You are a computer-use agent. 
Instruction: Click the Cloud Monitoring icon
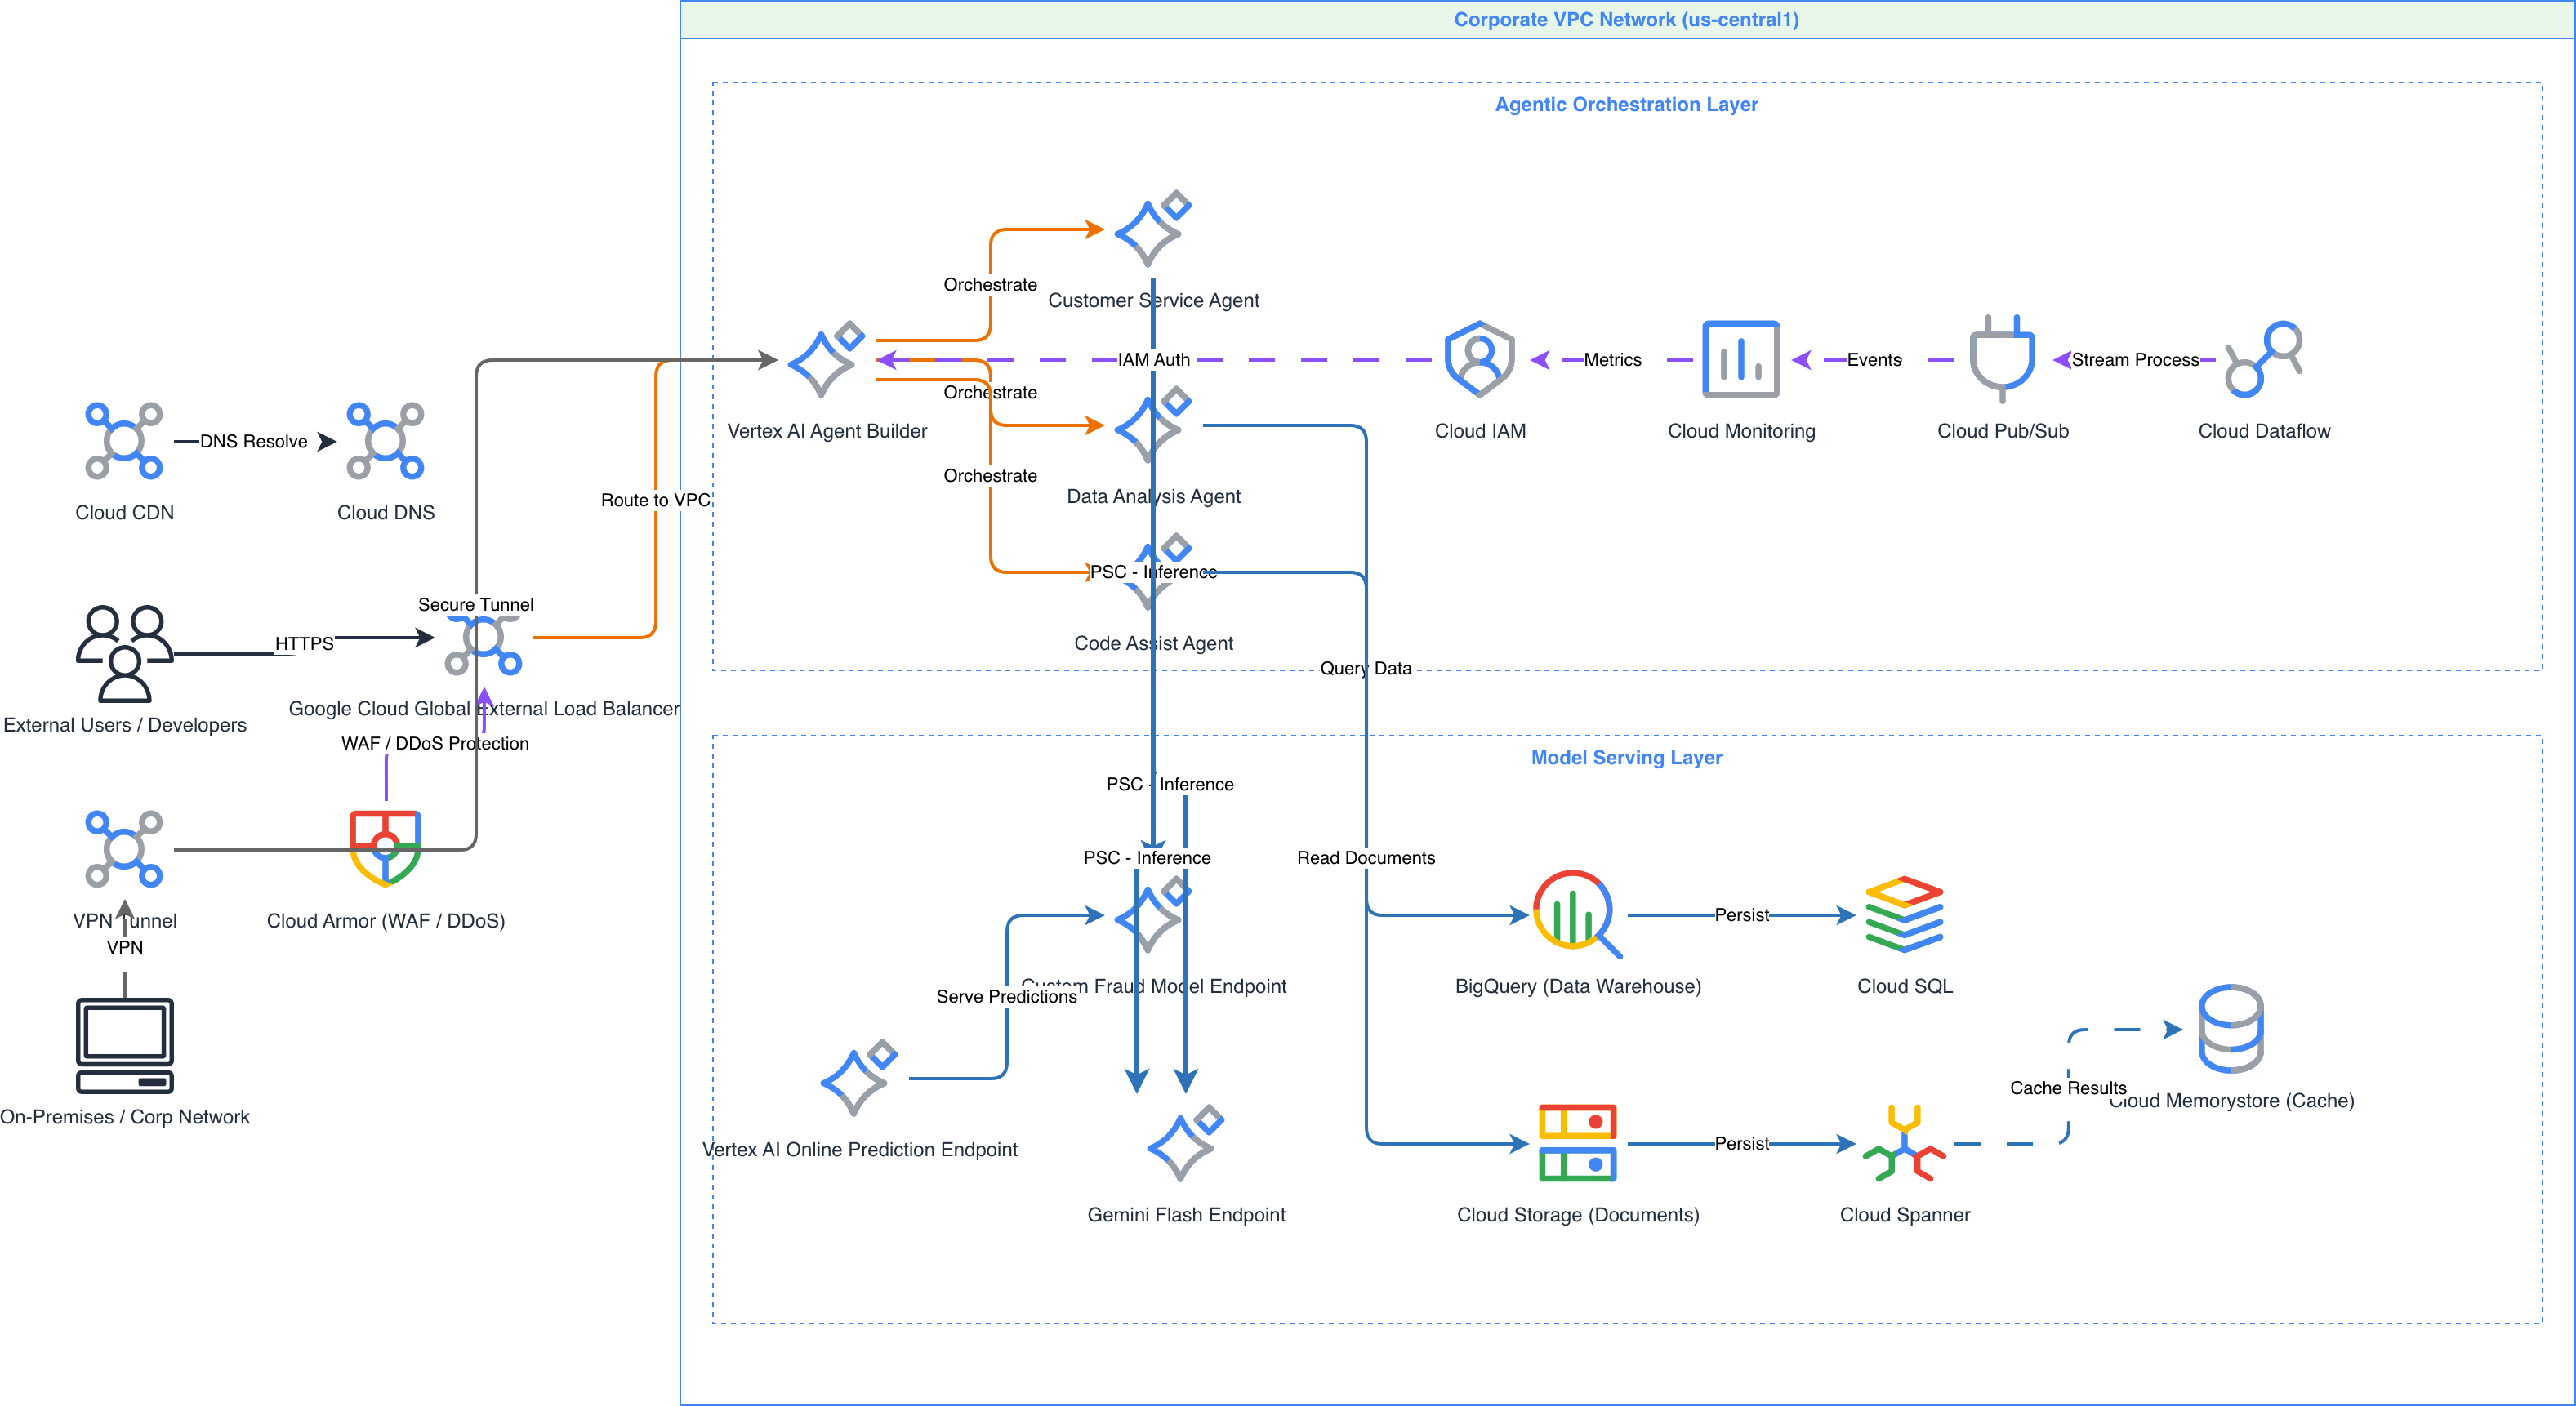click(x=1741, y=359)
